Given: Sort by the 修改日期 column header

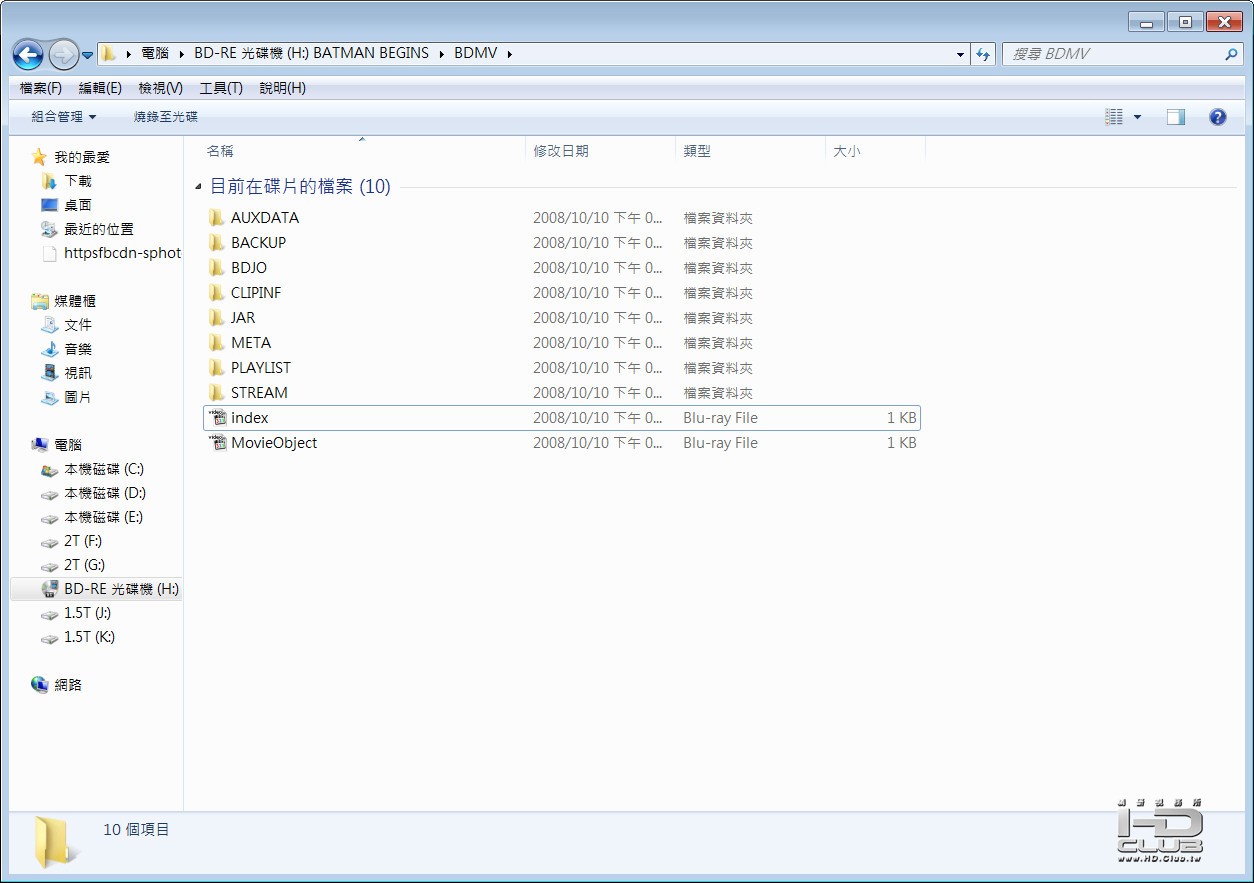Looking at the screenshot, I should [x=600, y=151].
